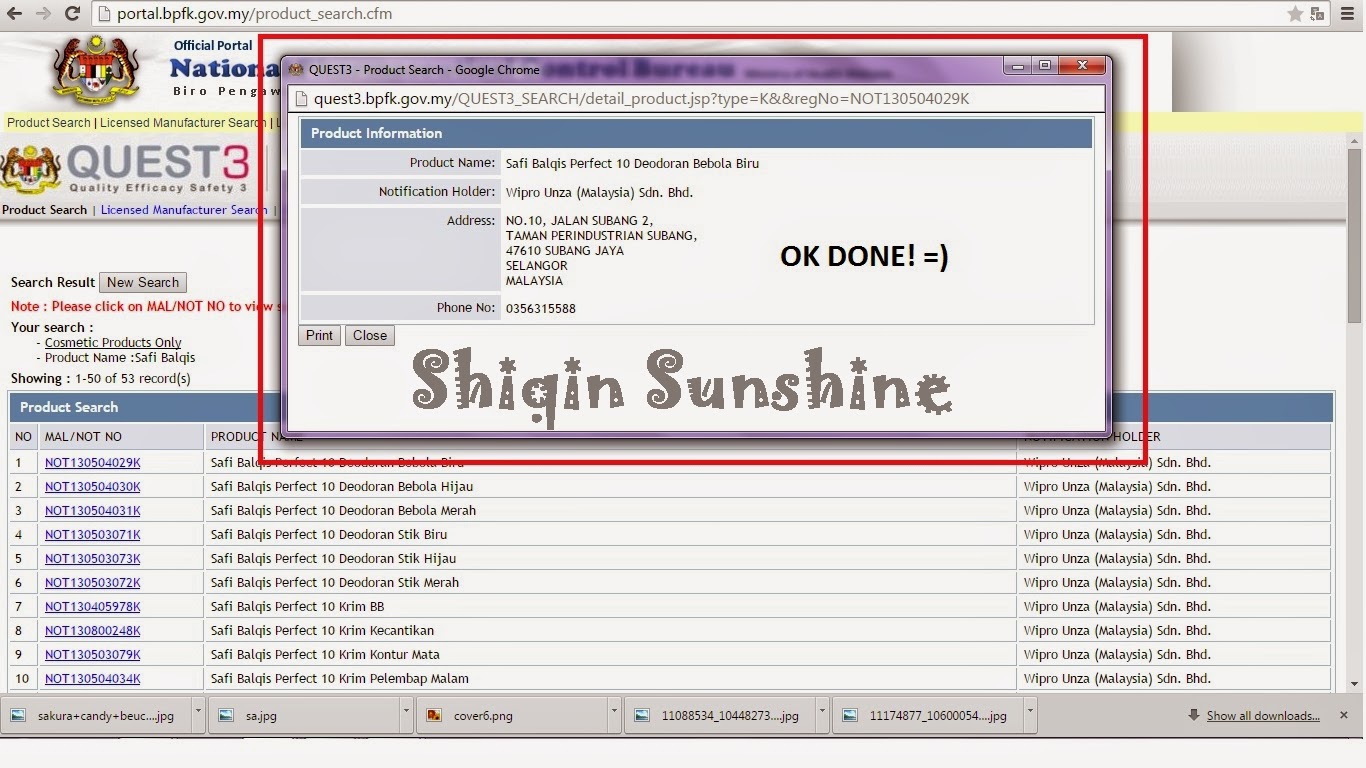
Task: Open the Product Search menu link in yellow bar
Action: (x=49, y=123)
